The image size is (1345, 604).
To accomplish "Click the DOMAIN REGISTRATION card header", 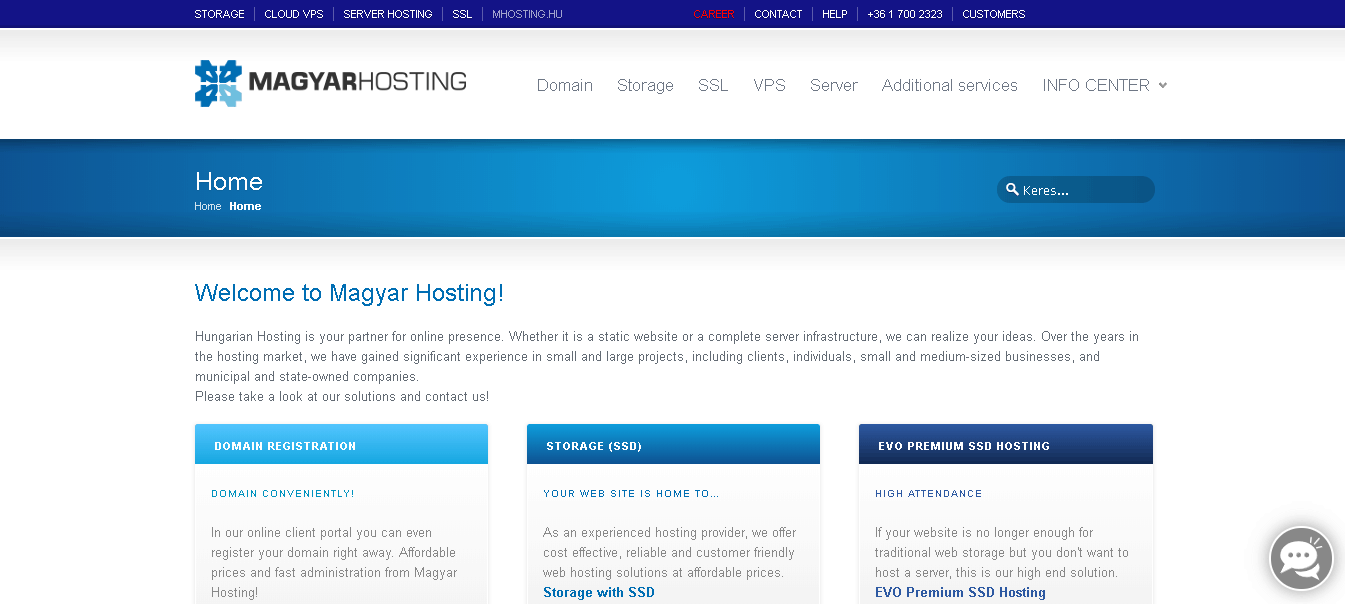I will 341,444.
